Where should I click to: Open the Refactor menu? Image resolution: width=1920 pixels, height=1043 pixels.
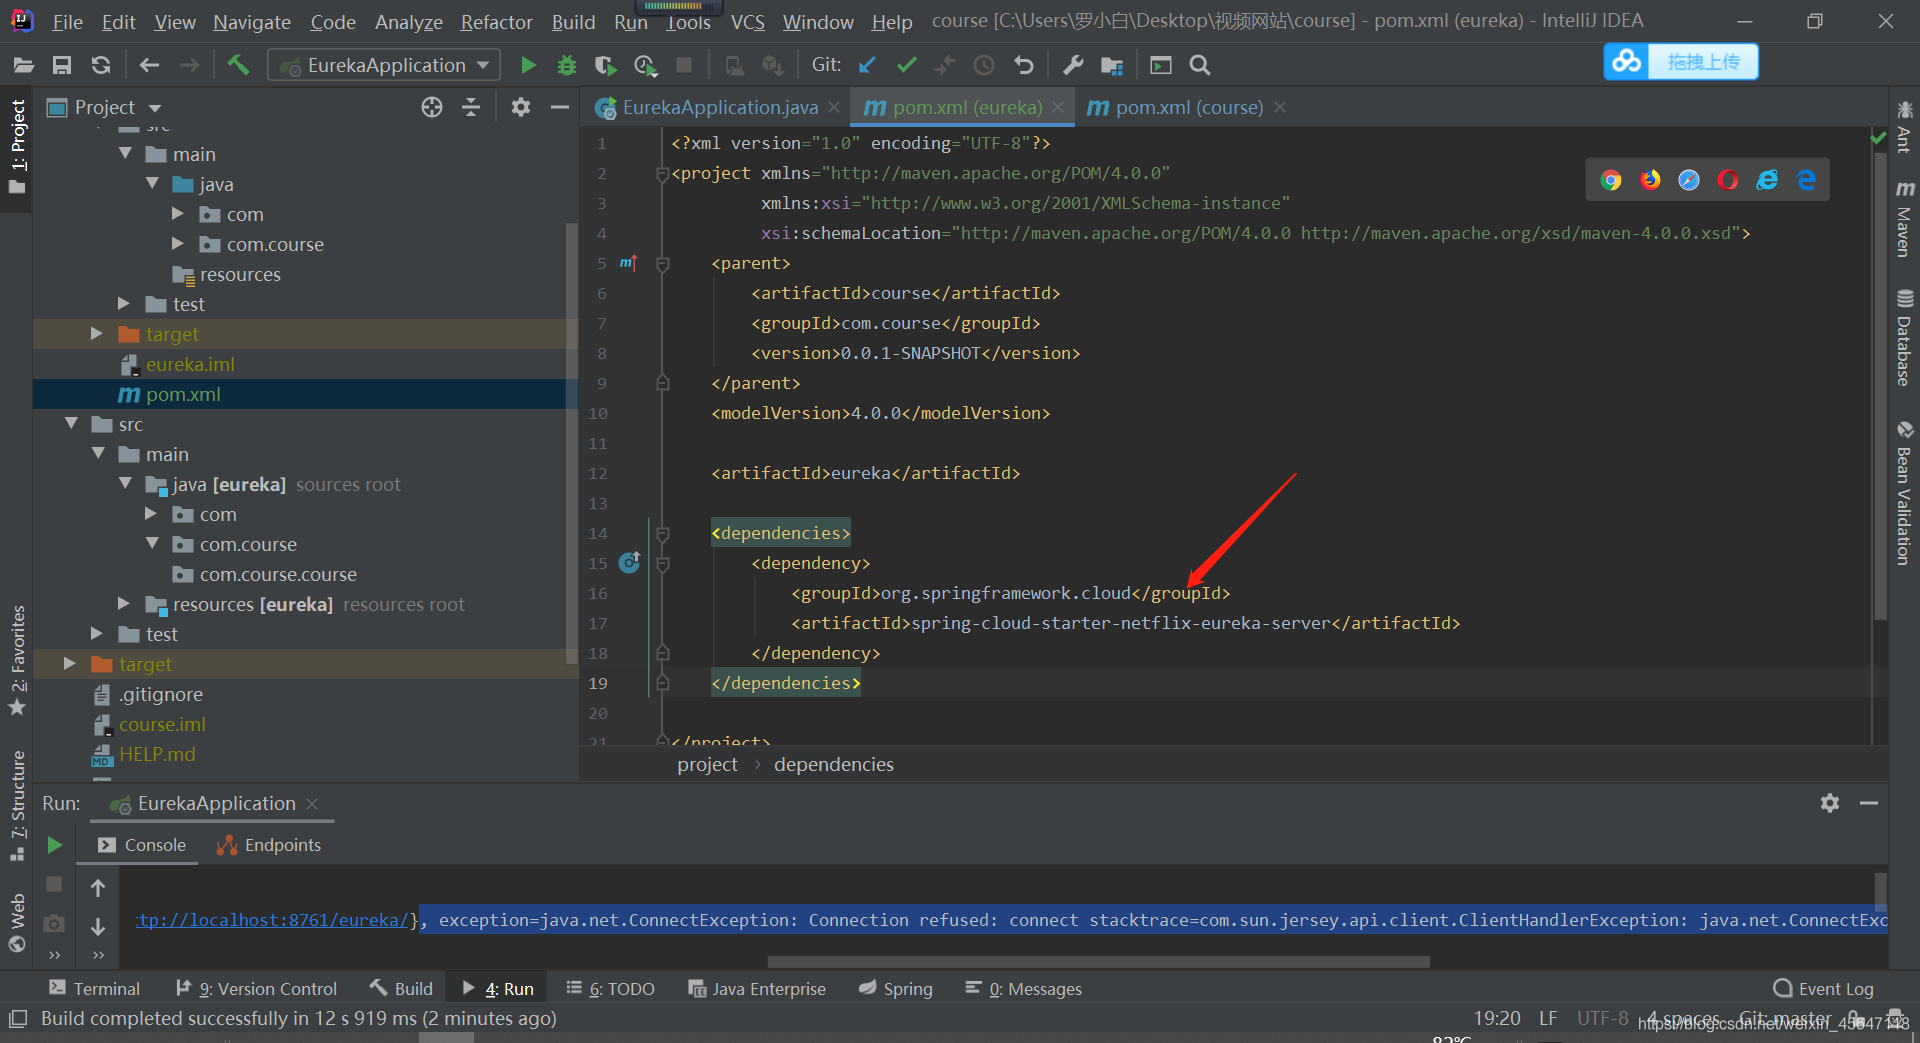click(x=496, y=21)
